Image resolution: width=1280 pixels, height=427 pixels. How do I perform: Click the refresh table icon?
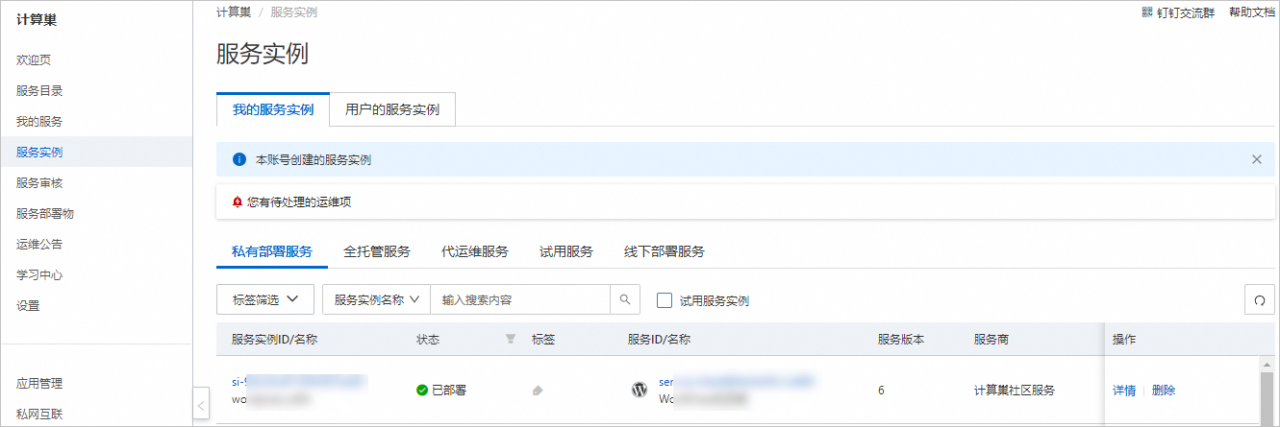(1259, 300)
